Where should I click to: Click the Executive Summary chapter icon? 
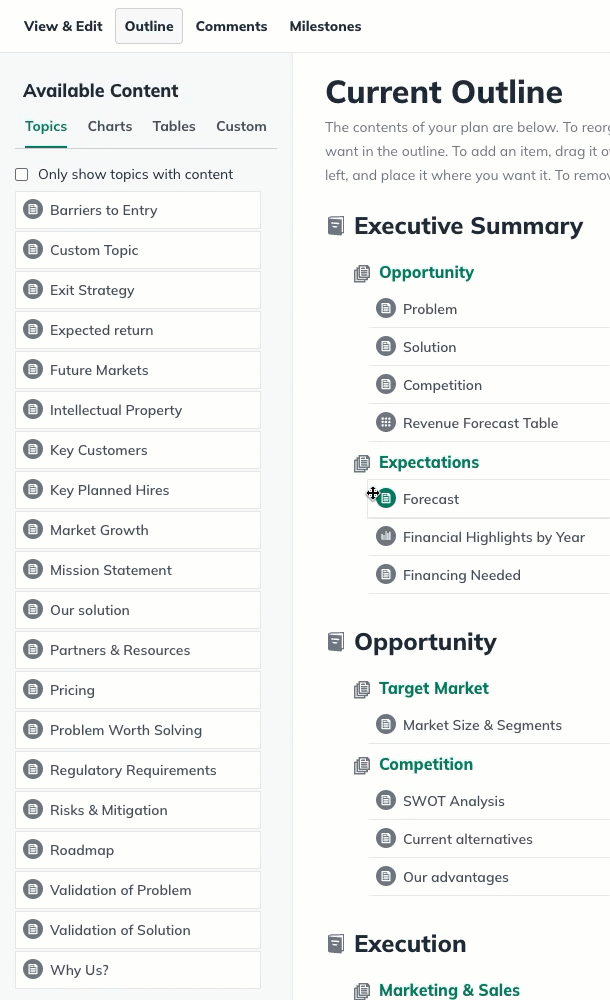pyautogui.click(x=336, y=226)
